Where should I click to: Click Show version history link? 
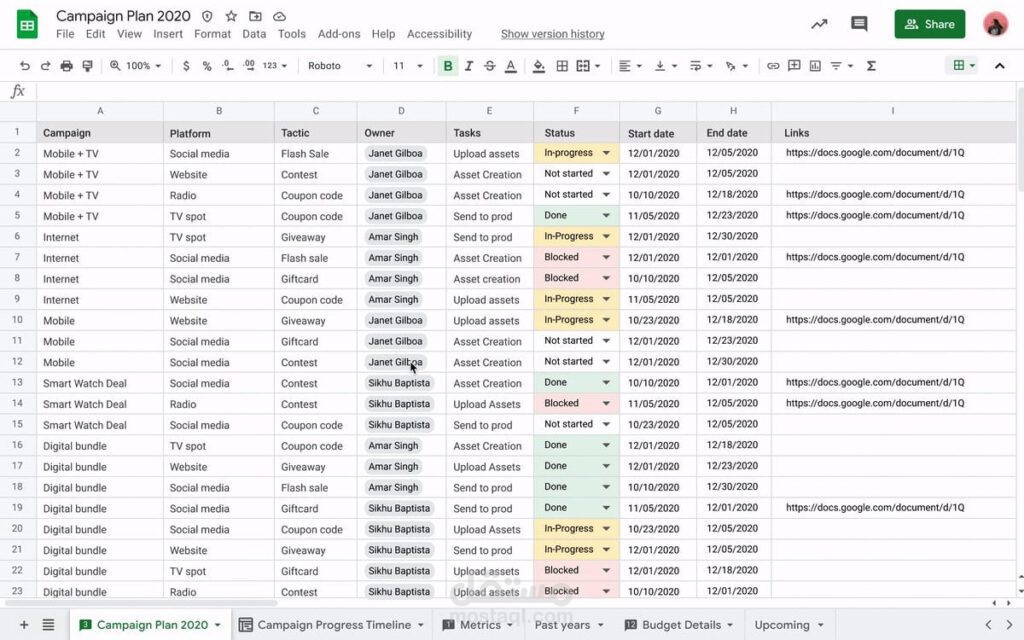(552, 34)
